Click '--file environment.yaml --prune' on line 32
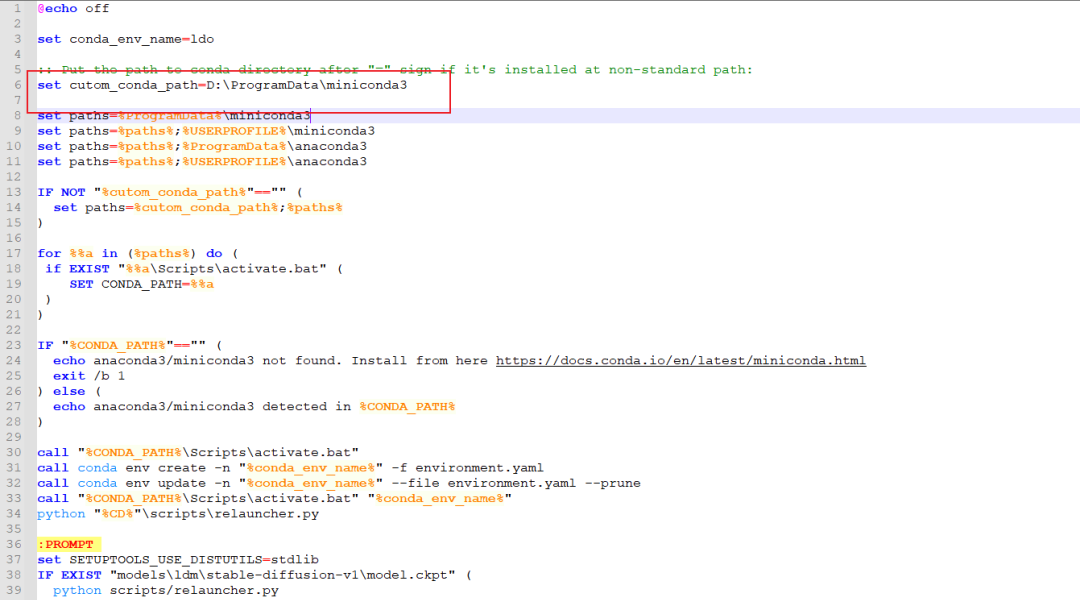 (516, 483)
